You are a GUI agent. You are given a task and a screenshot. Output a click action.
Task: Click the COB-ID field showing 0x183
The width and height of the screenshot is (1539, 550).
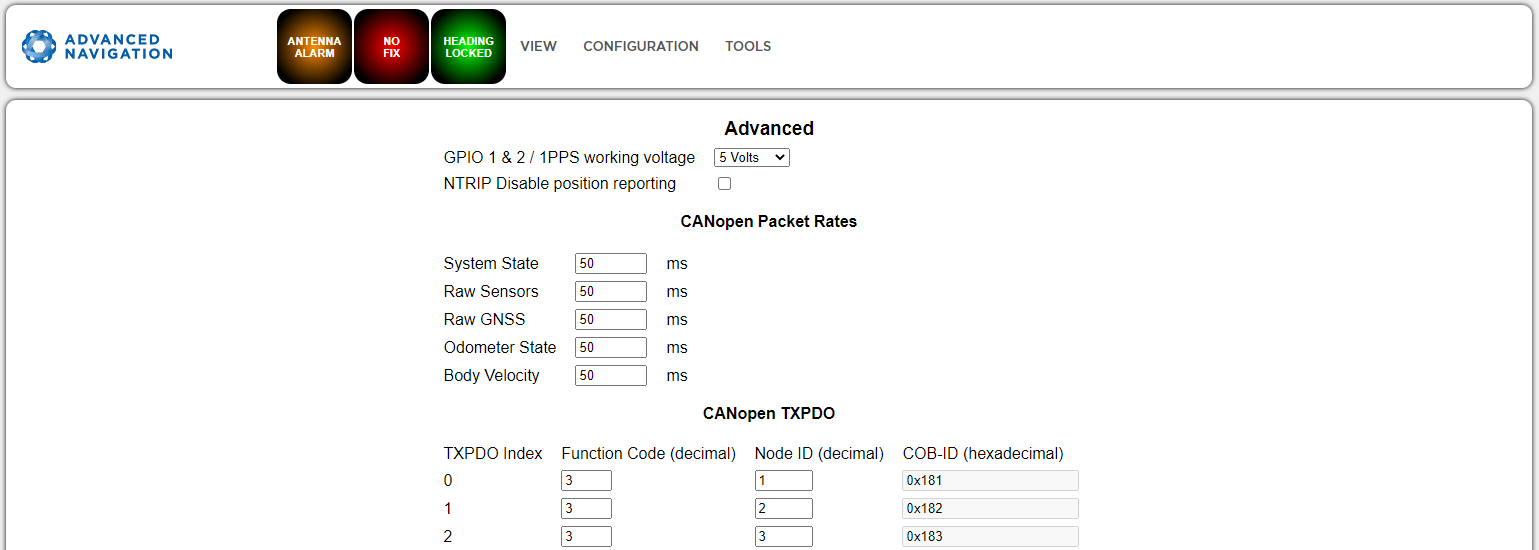(x=990, y=537)
